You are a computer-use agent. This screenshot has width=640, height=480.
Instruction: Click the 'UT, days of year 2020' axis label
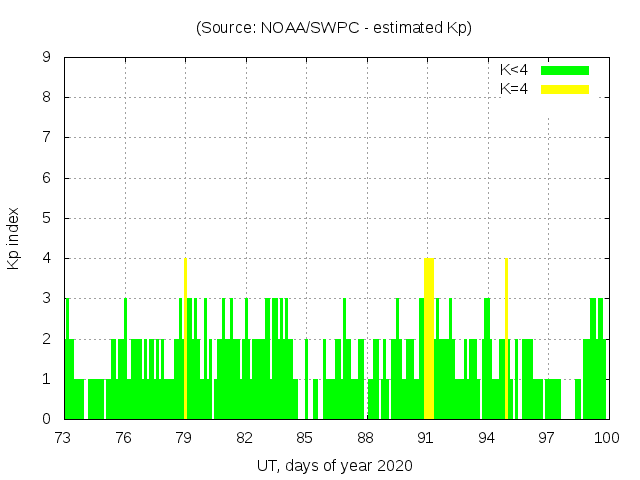334,465
